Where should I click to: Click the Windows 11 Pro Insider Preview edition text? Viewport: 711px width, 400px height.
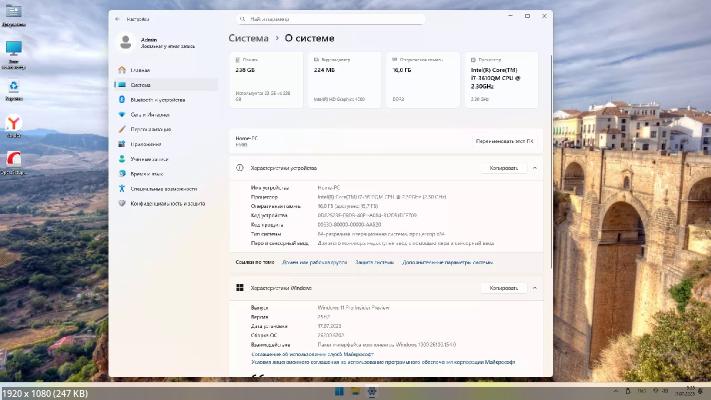point(353,307)
